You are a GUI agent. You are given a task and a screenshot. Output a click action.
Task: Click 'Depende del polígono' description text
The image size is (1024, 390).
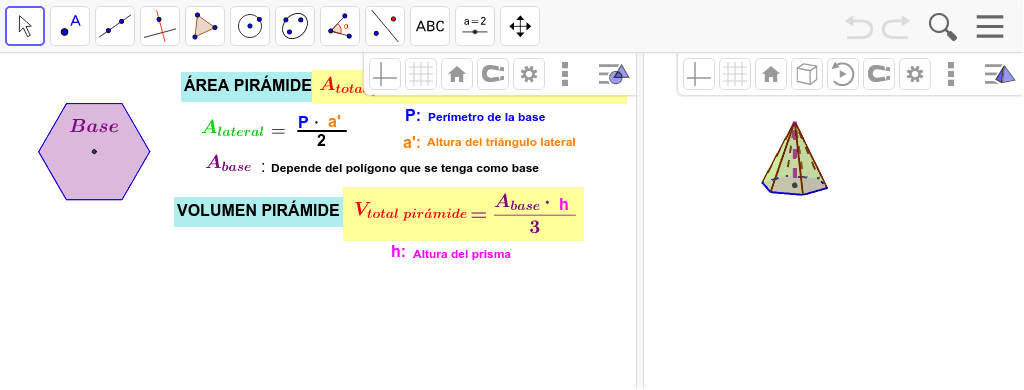[405, 168]
